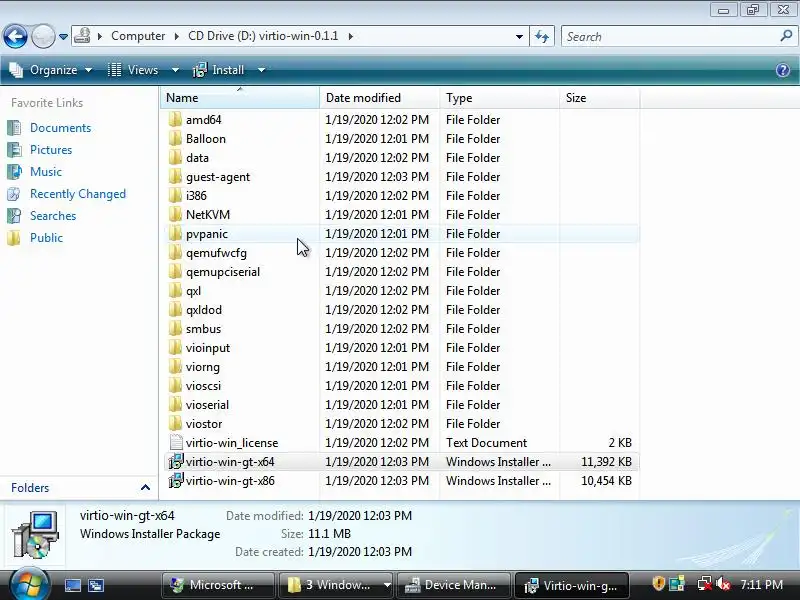
Task: Select the qemupciserial folder icon
Action: [x=175, y=271]
